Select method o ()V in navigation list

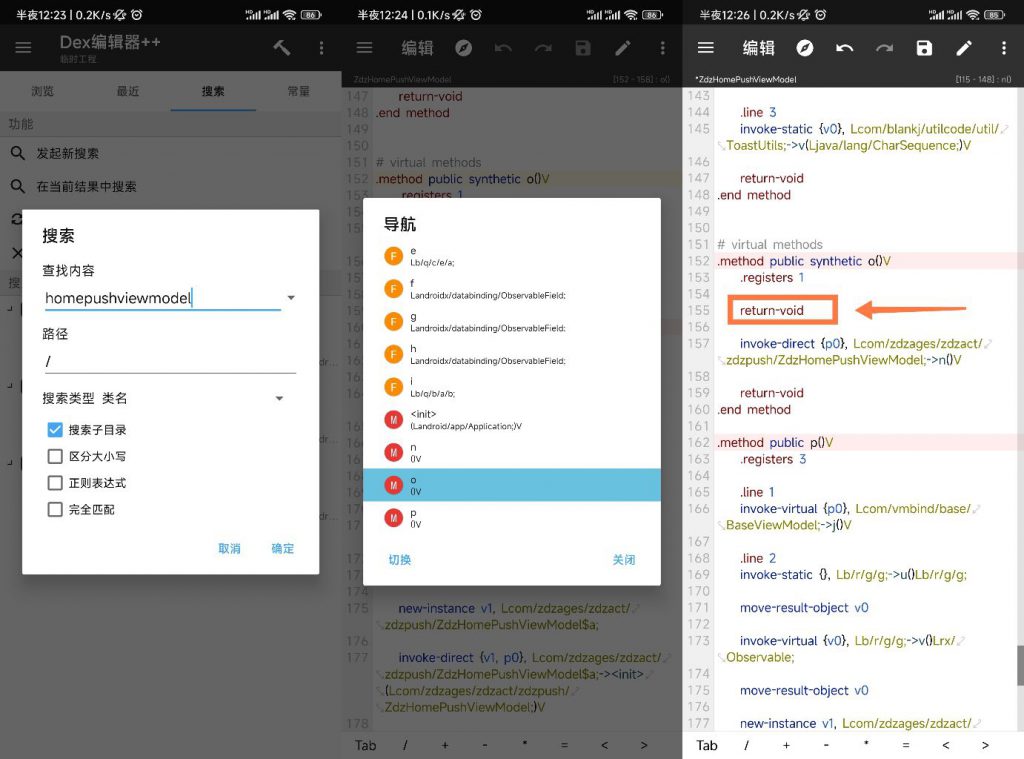coord(511,485)
